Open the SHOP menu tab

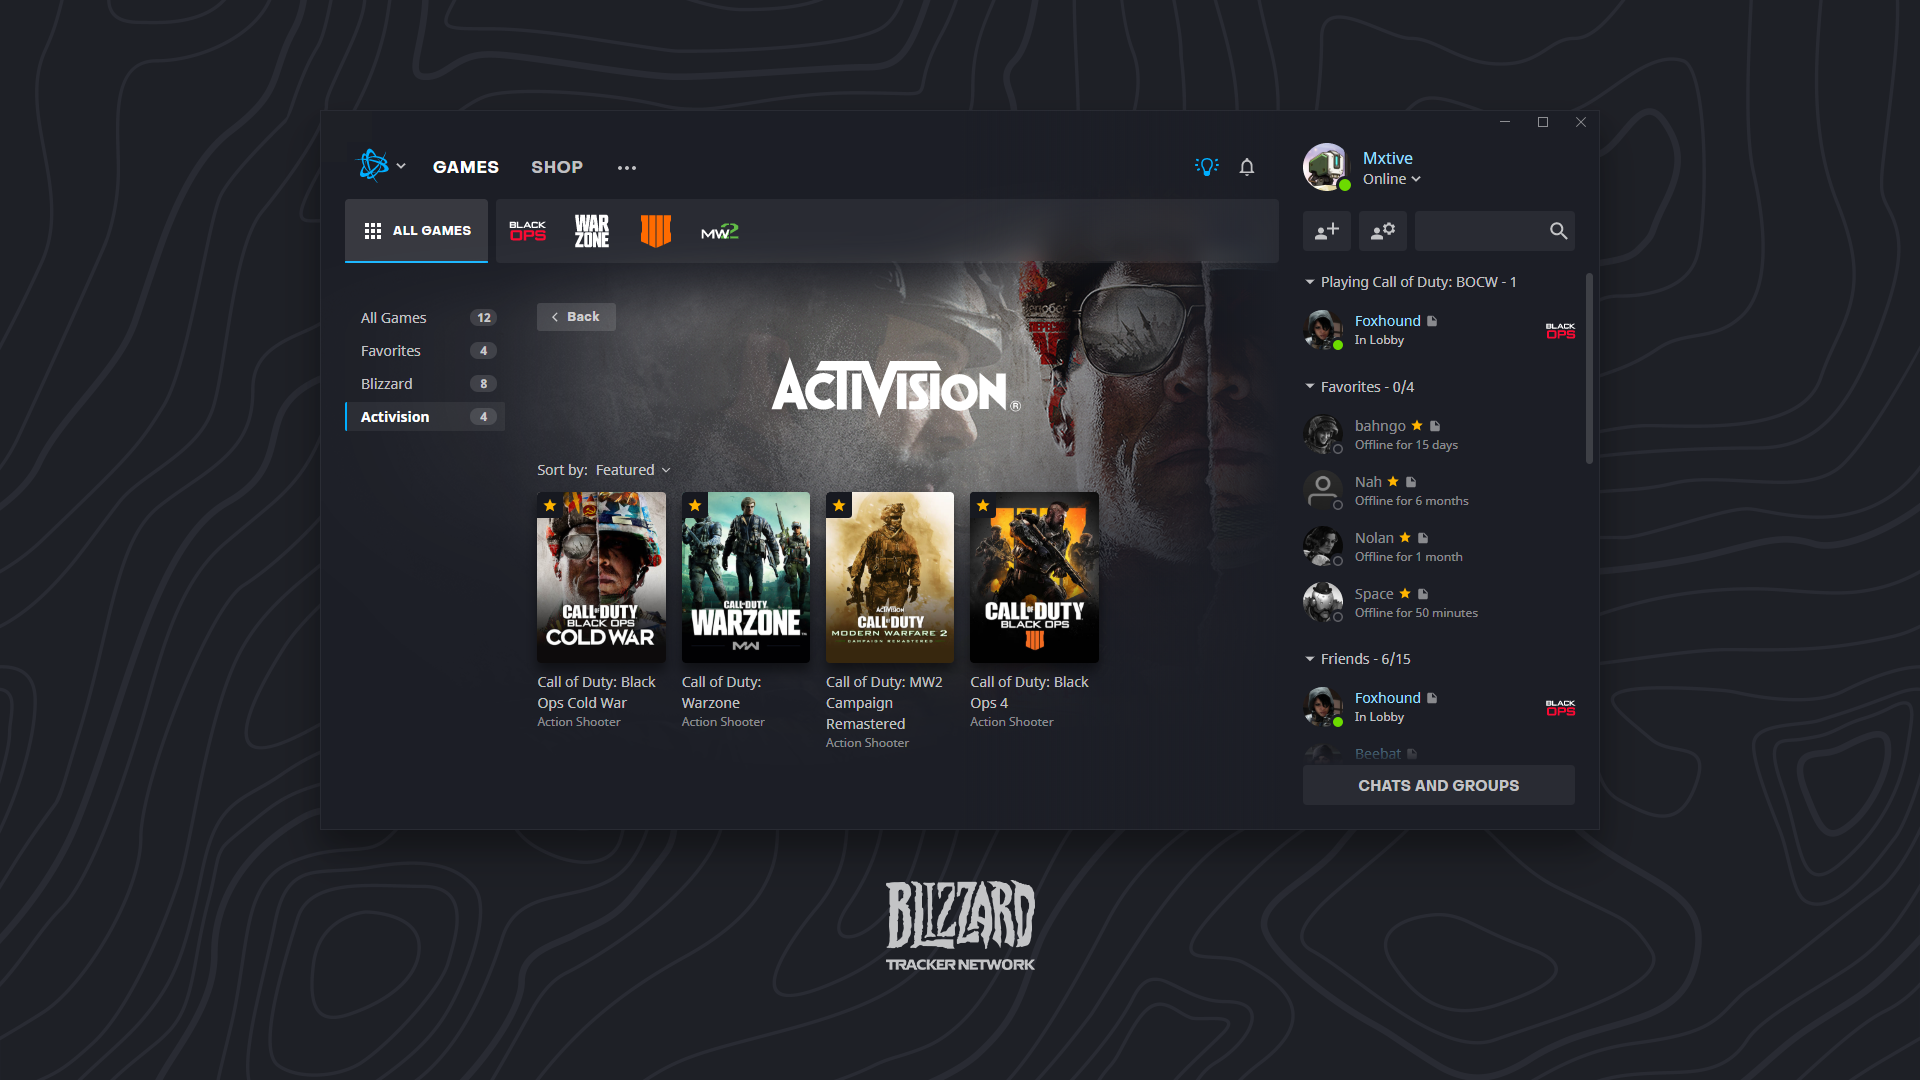tap(556, 165)
